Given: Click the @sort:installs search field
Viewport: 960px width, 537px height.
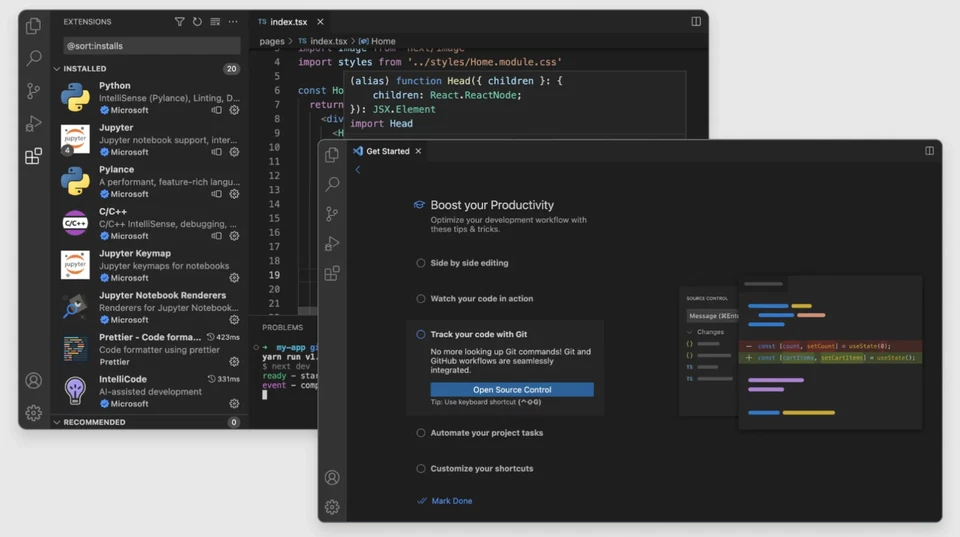Looking at the screenshot, I should [152, 46].
